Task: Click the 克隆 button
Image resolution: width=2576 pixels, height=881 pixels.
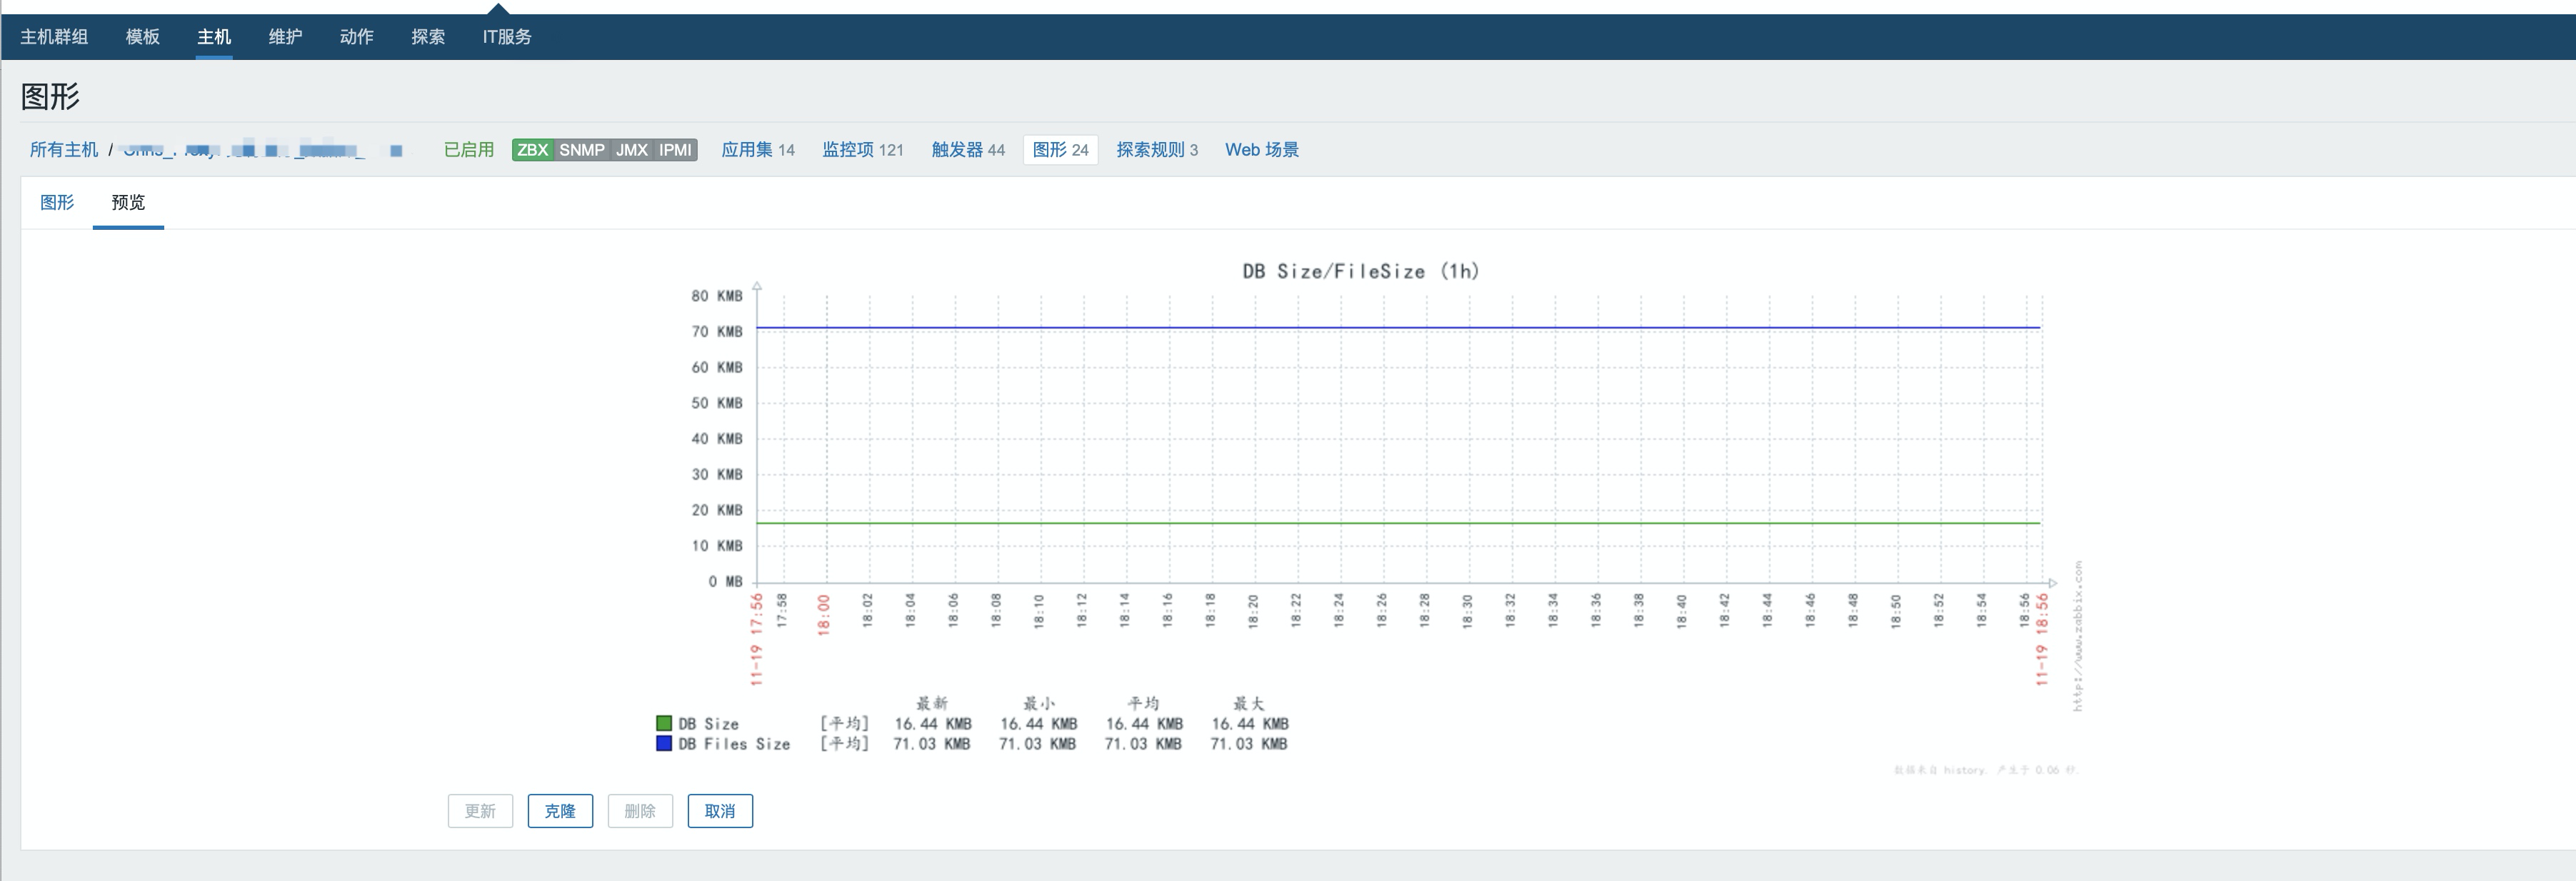Action: point(560,811)
